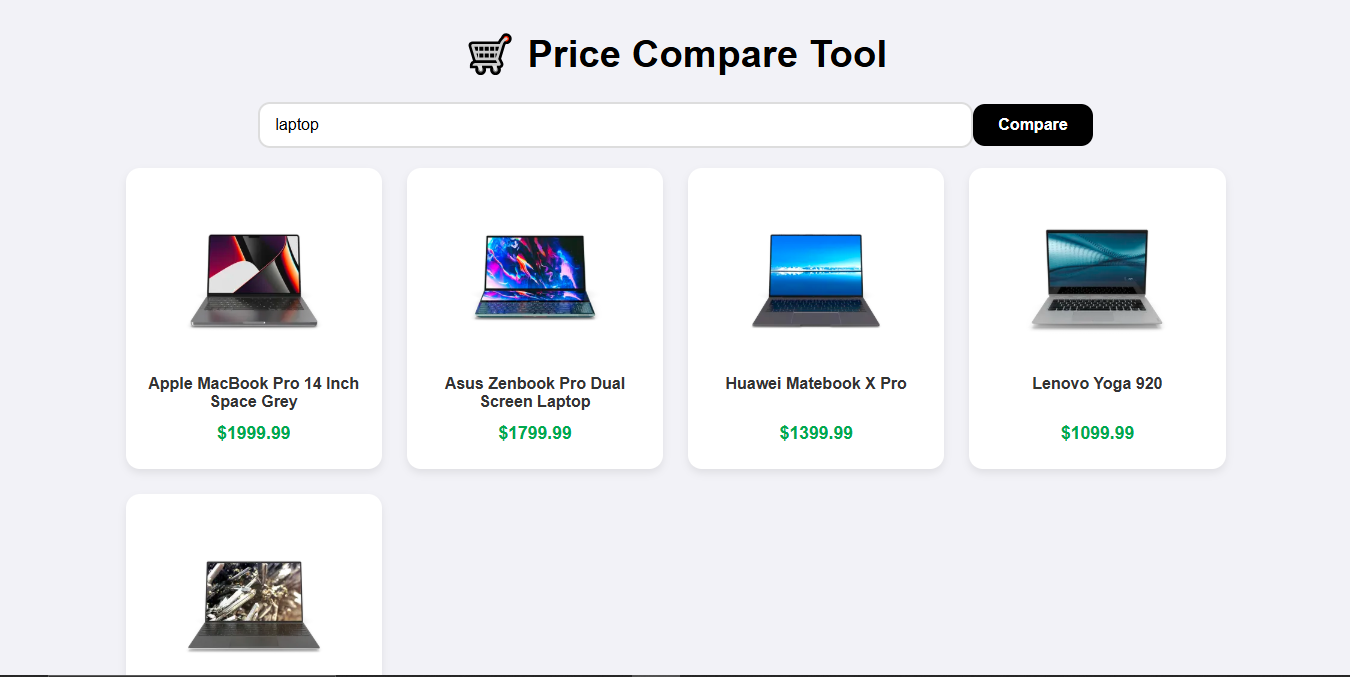The image size is (1350, 677).
Task: Click the Price Compare Tool heading
Action: [707, 54]
